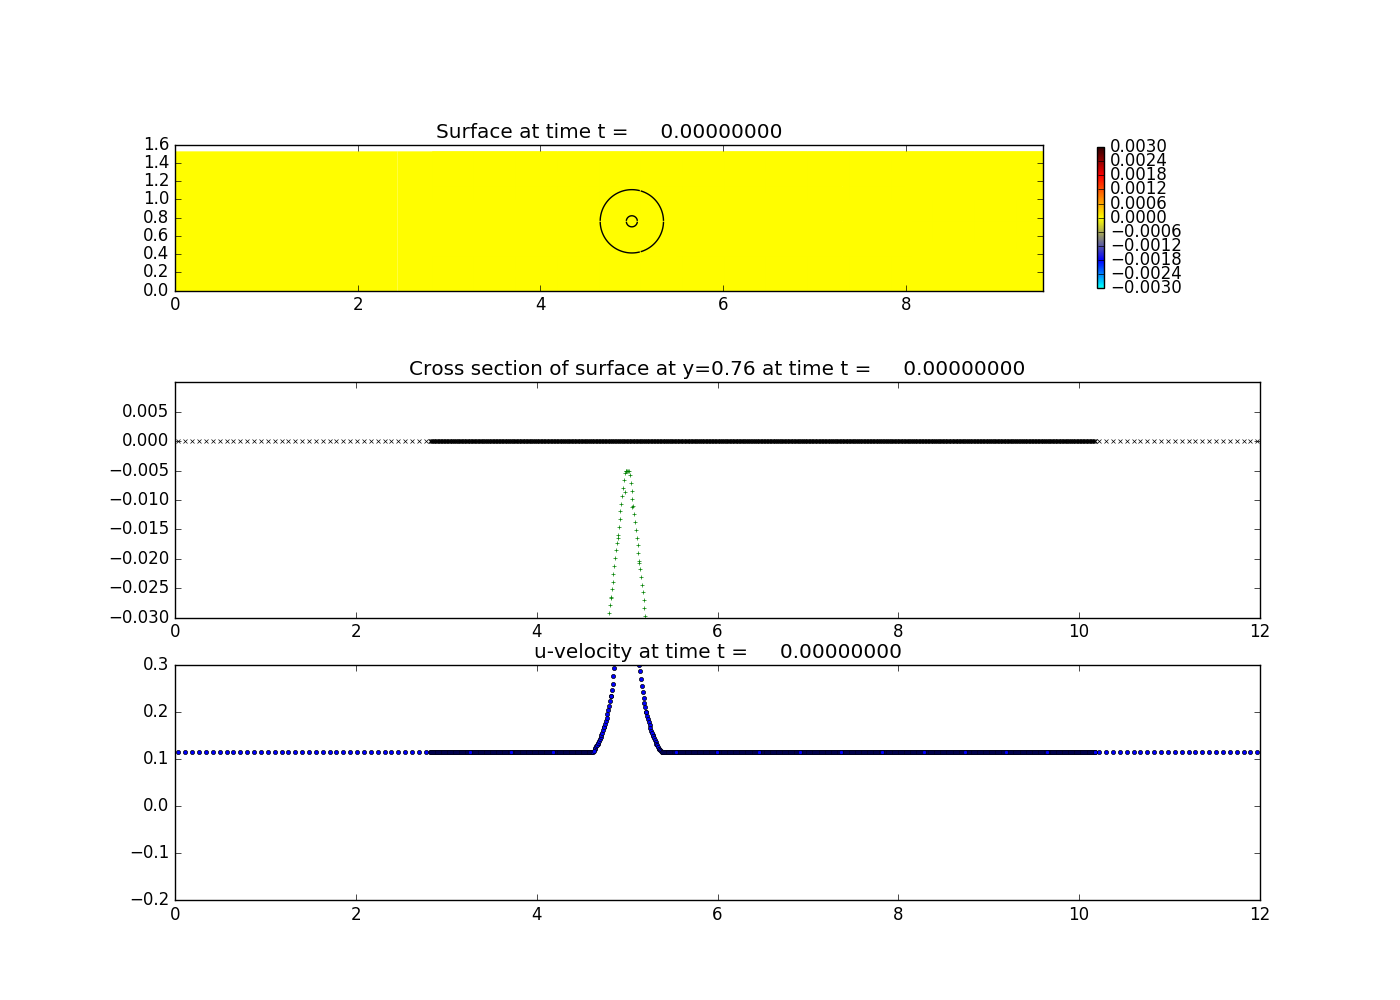Screen dimensions: 1400x1000
Task: Click the 0.1 tick label on the u-velocity y-axis
Action: tap(157, 758)
